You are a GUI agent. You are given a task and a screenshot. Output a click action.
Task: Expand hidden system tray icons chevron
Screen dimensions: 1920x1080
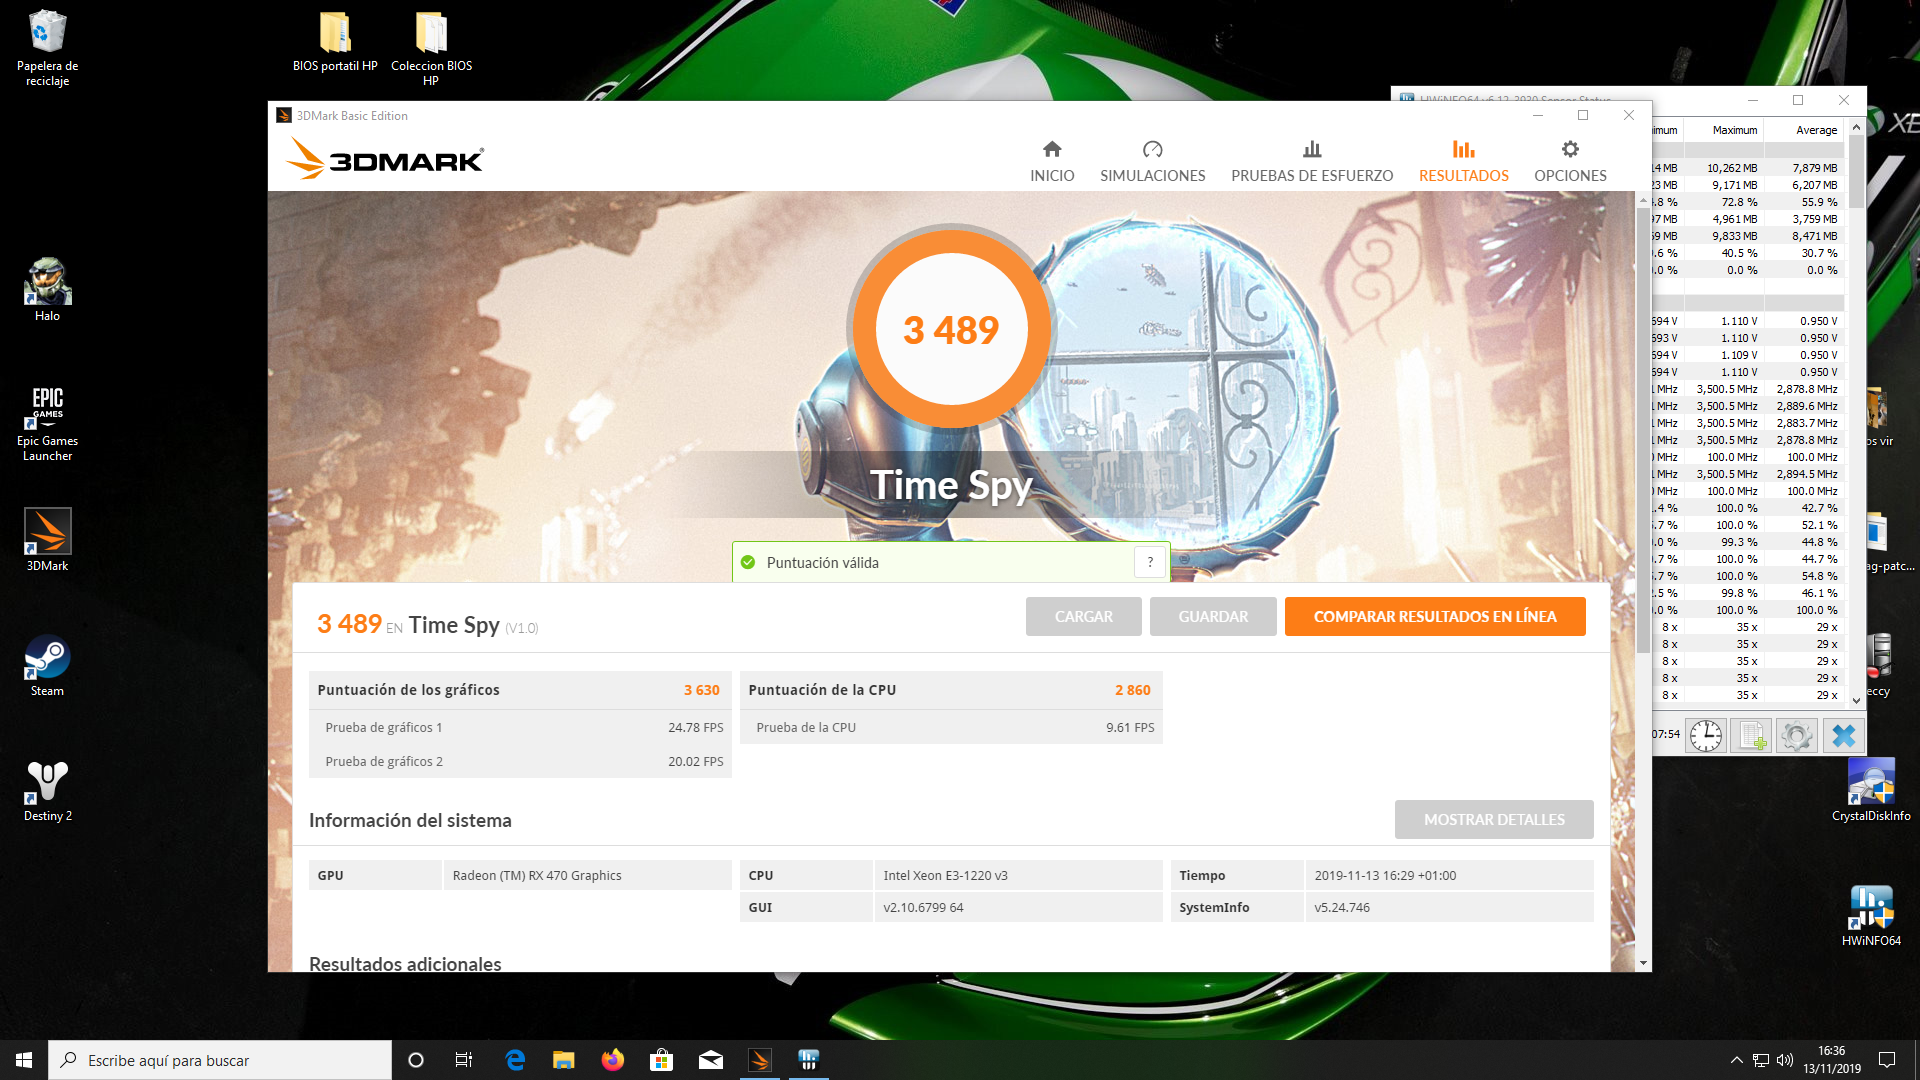pos(1736,1060)
